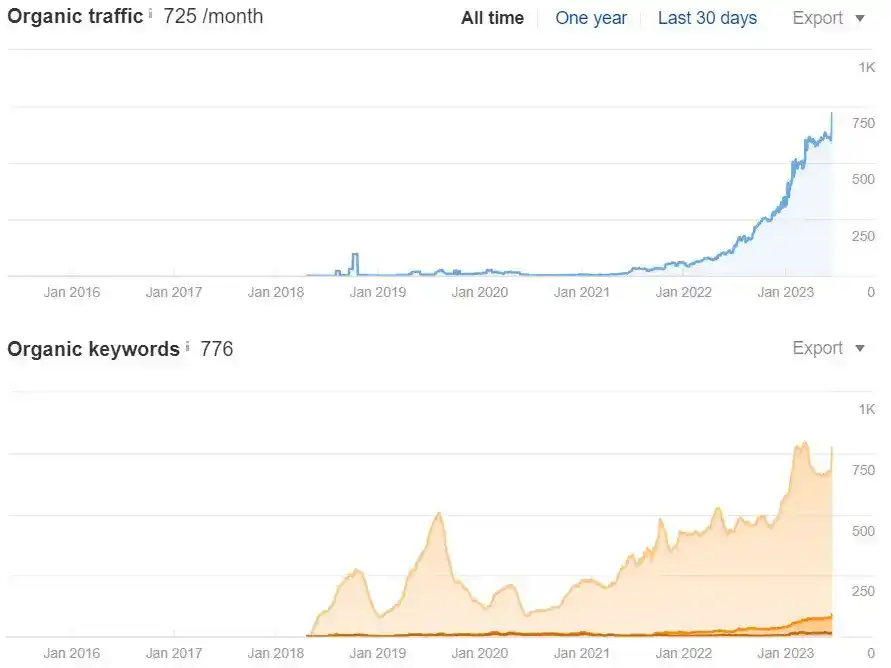
Task: Click the Organic keywords heading
Action: (94, 349)
